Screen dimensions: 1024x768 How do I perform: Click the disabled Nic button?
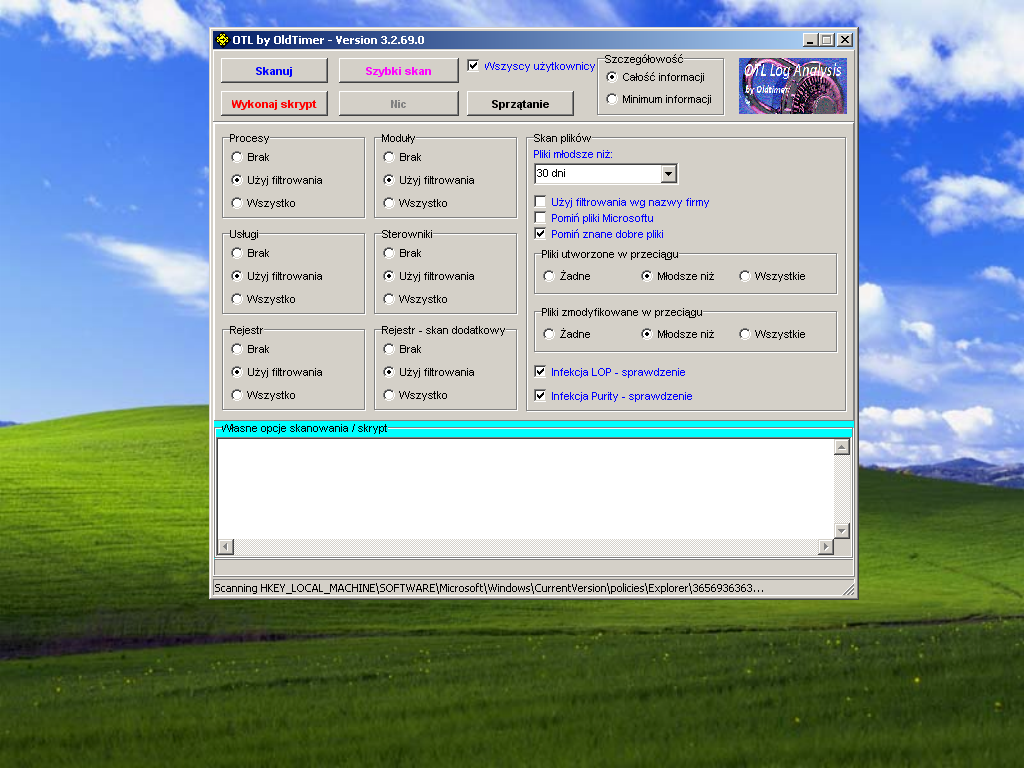[398, 104]
